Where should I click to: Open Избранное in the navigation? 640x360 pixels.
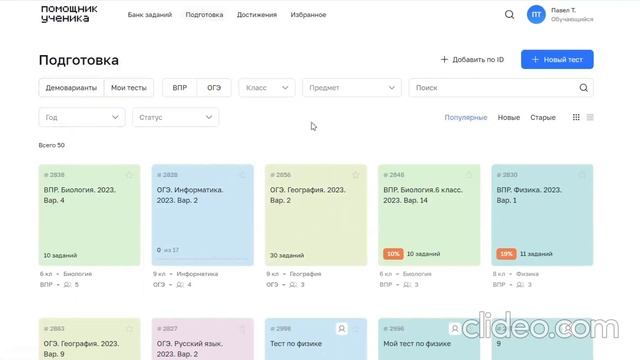pyautogui.click(x=308, y=15)
